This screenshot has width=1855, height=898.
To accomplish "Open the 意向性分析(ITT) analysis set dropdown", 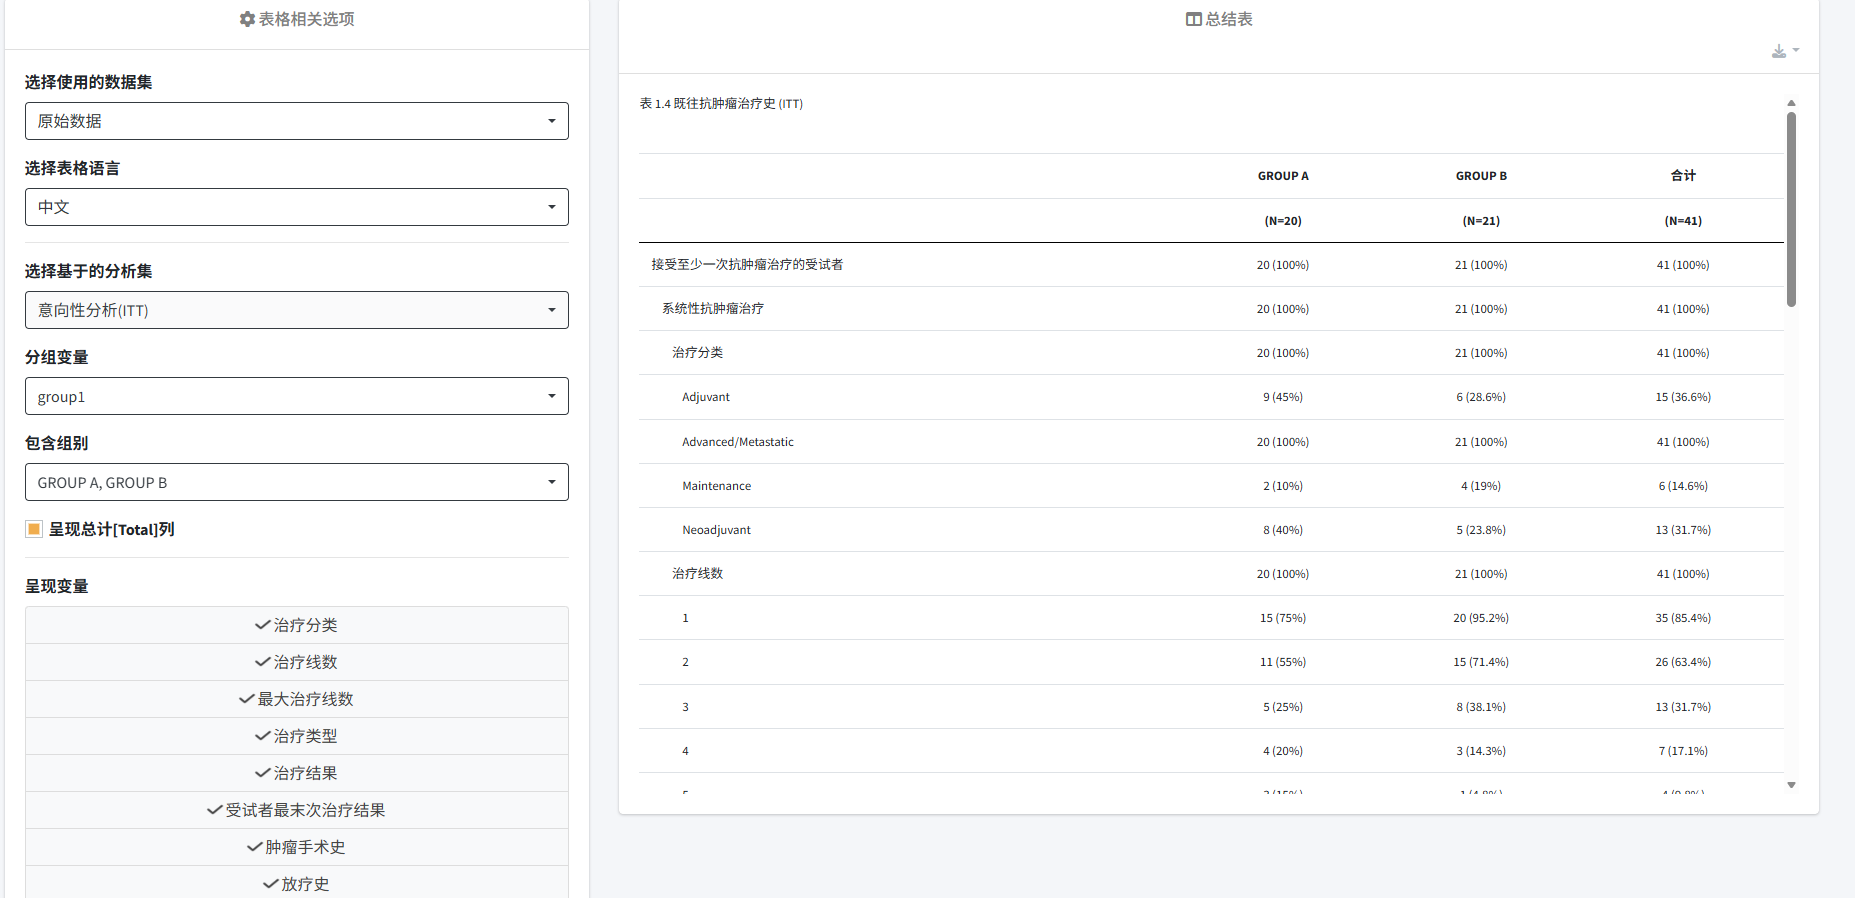I will [x=297, y=310].
